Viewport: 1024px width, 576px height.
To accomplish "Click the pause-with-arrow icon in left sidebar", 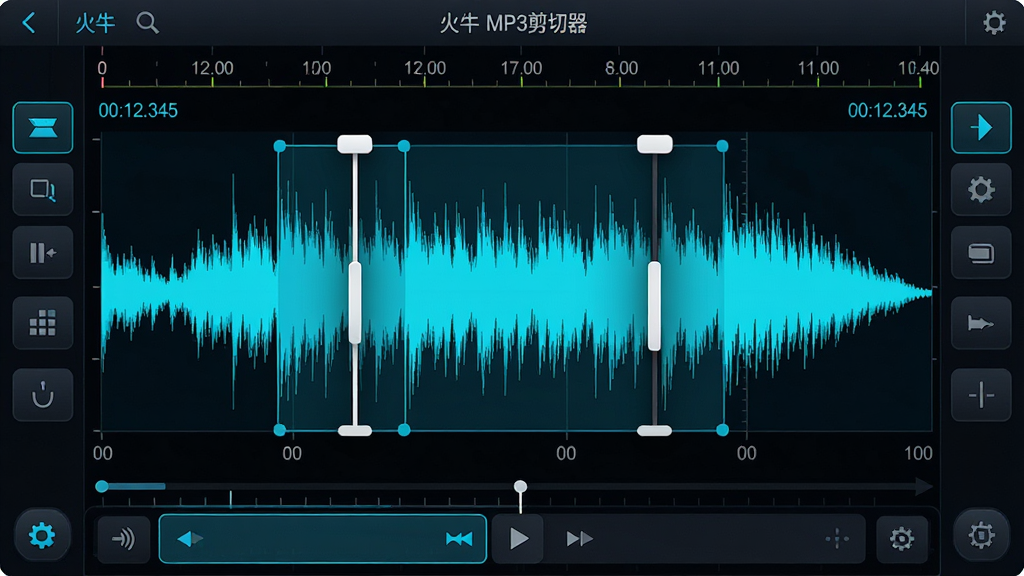I will click(42, 253).
